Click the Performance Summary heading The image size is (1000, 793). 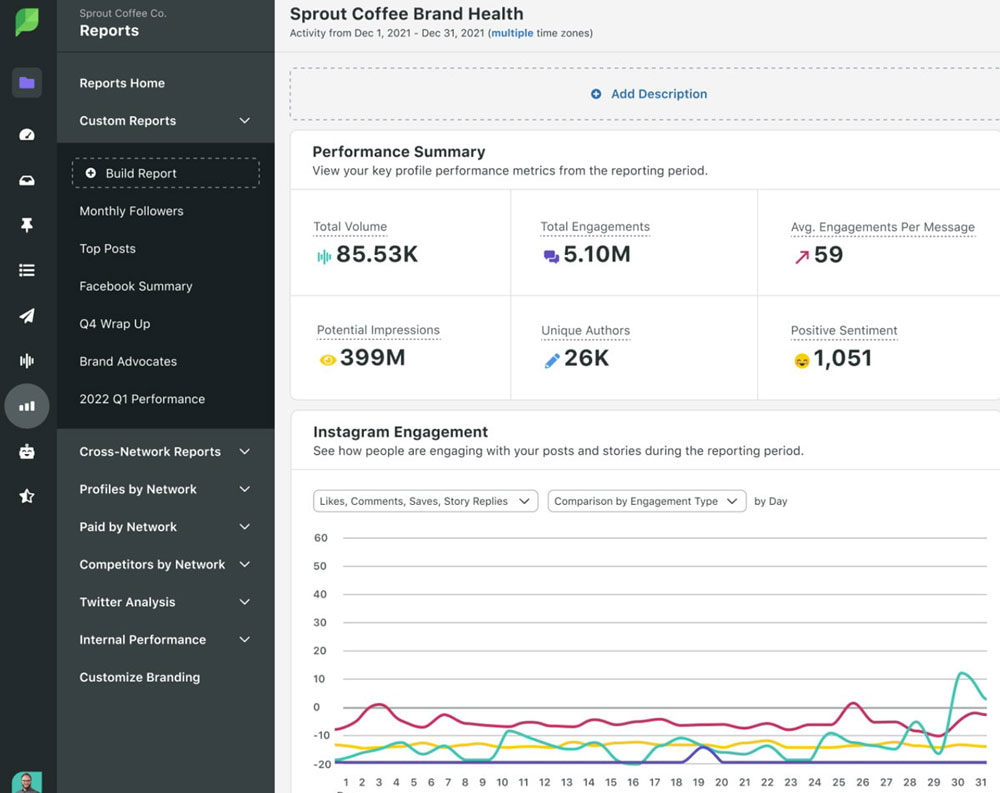pos(399,152)
